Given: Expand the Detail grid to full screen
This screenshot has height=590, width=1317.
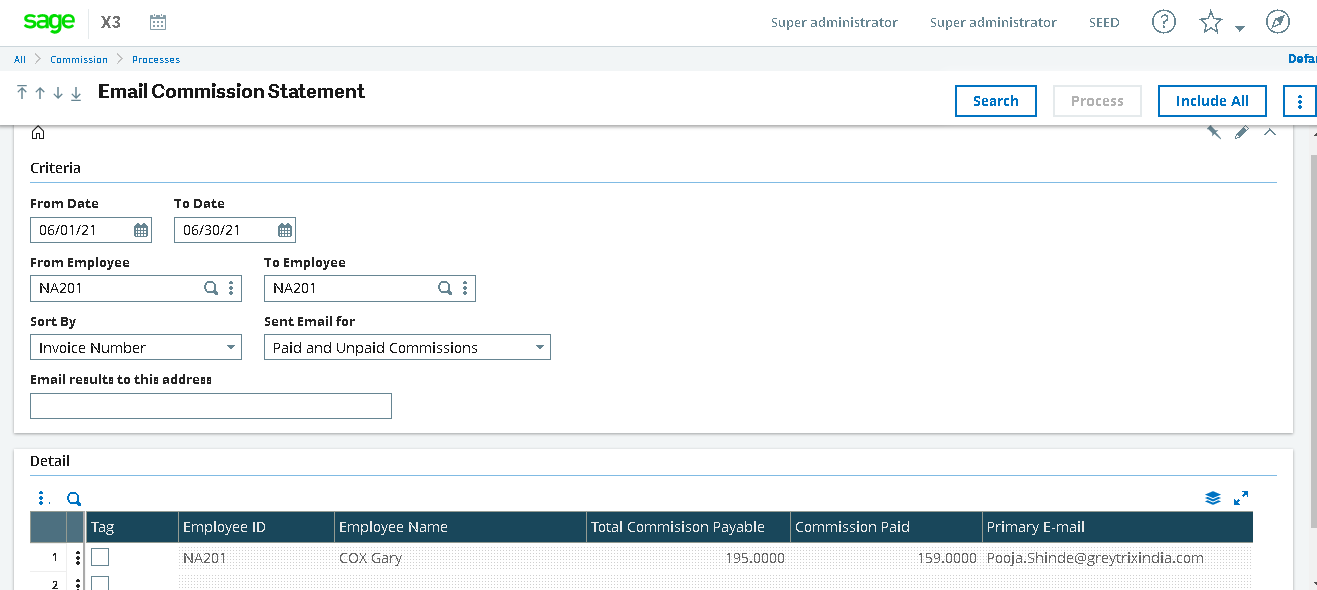Looking at the screenshot, I should point(1241,497).
